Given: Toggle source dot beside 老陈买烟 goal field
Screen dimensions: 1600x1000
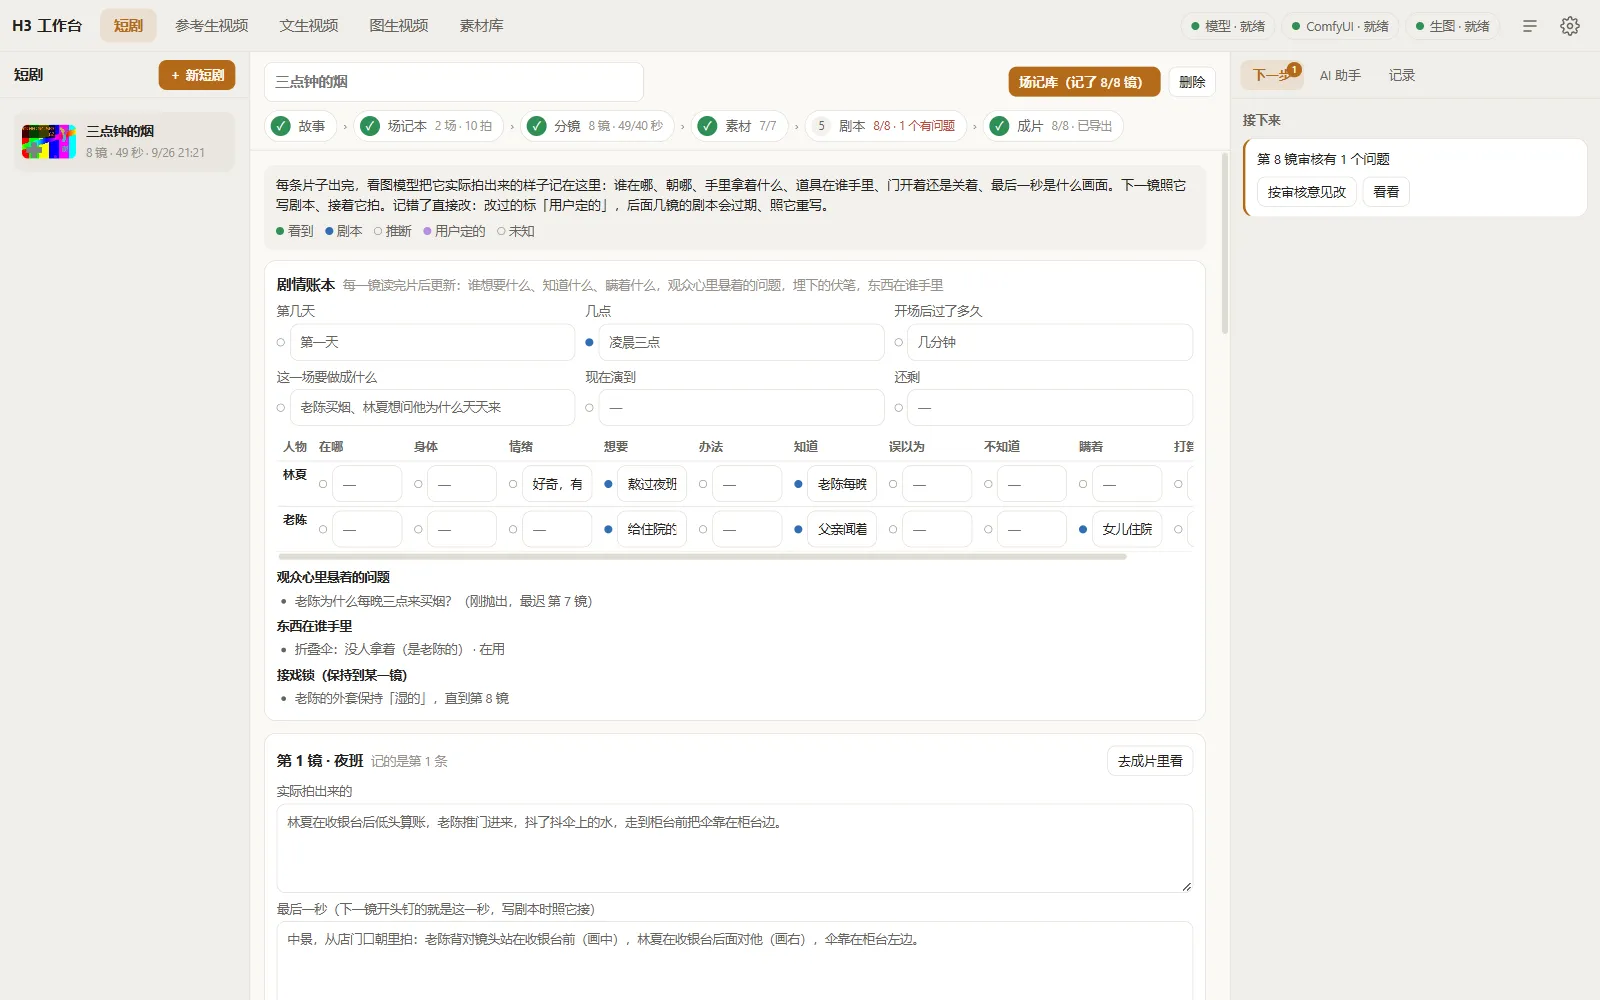Looking at the screenshot, I should coord(281,407).
